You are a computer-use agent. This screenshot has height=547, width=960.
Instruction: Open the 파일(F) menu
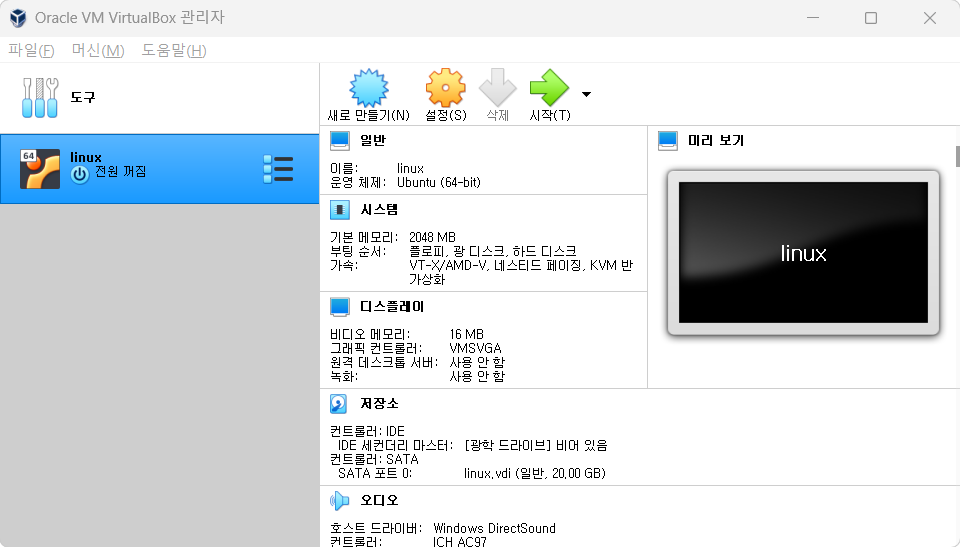point(31,50)
